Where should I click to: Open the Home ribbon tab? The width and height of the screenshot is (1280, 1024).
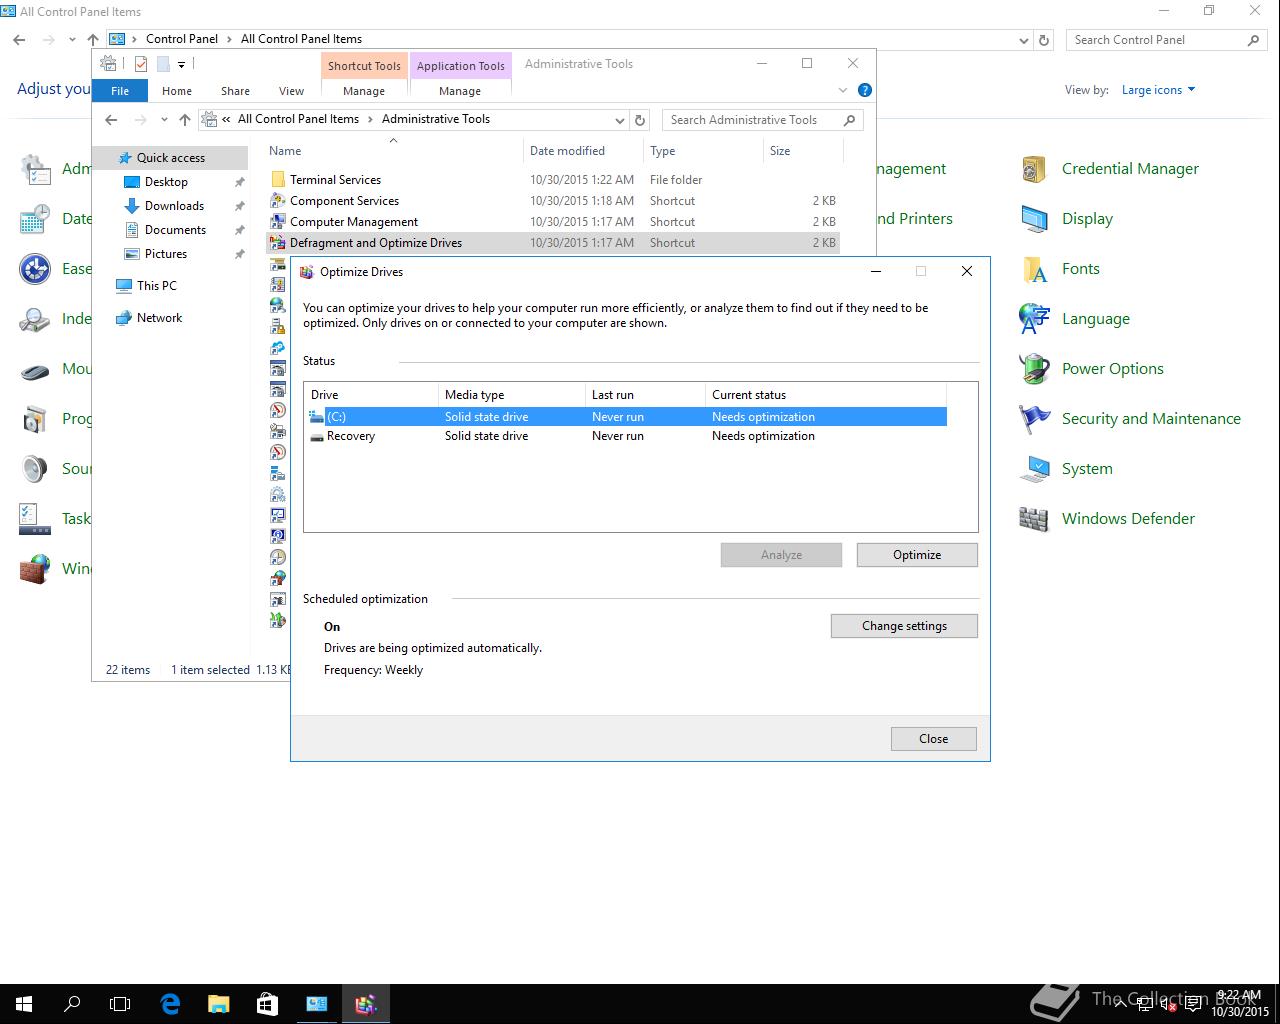[x=177, y=91]
